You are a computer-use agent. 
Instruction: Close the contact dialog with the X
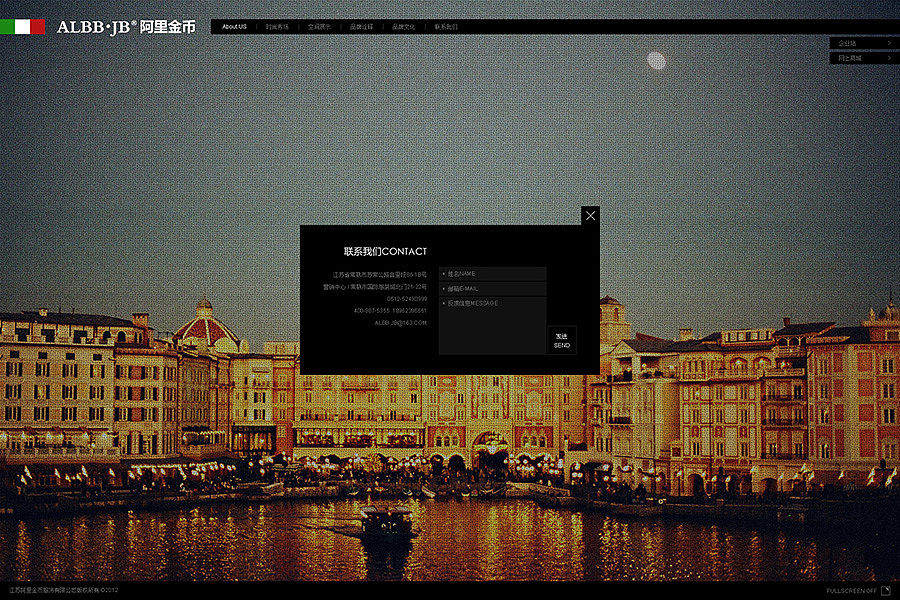590,216
